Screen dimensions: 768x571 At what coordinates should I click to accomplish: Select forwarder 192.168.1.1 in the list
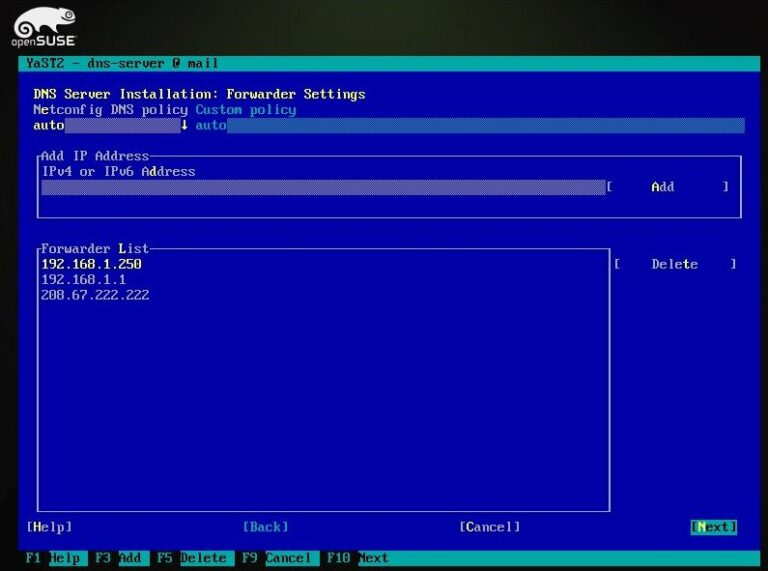[83, 280]
